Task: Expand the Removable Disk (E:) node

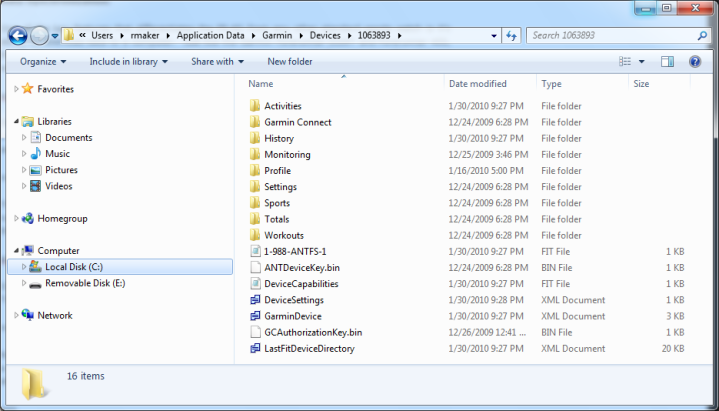Action: (x=24, y=283)
